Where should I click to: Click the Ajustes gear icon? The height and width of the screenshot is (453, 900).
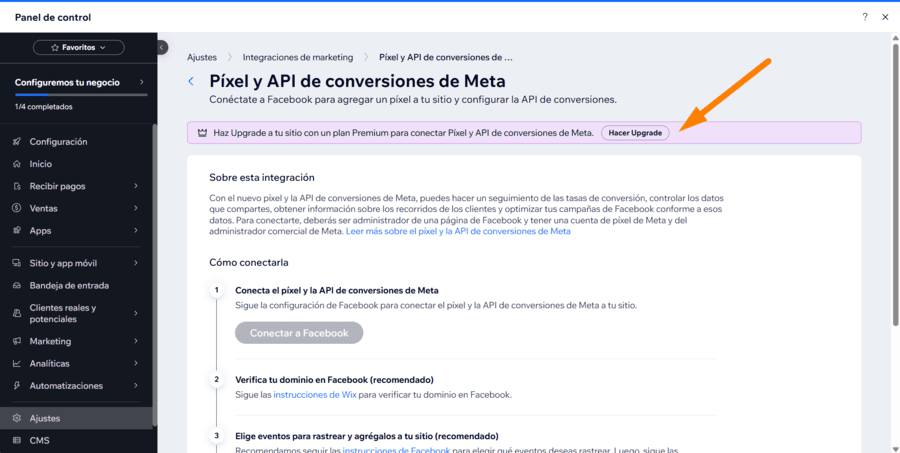17,419
